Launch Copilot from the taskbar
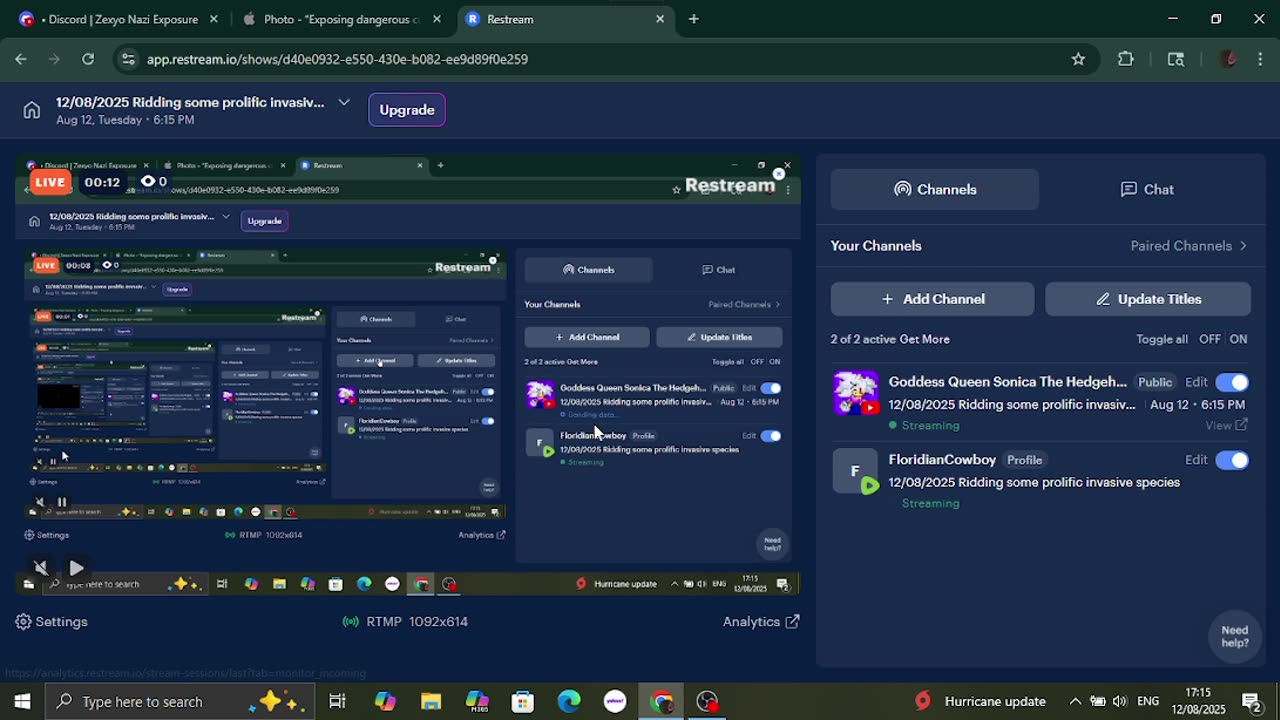Screen dimensions: 1280x720 (385, 701)
